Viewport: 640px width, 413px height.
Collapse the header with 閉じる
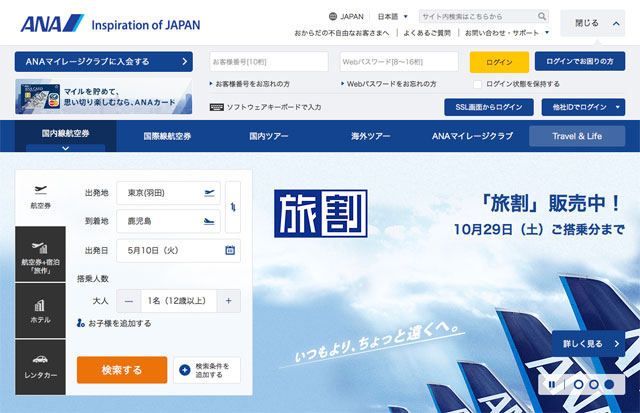pyautogui.click(x=594, y=22)
